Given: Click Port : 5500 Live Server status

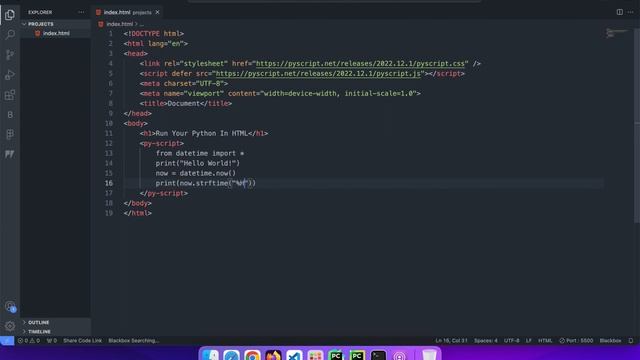Looking at the screenshot, I should 576,340.
